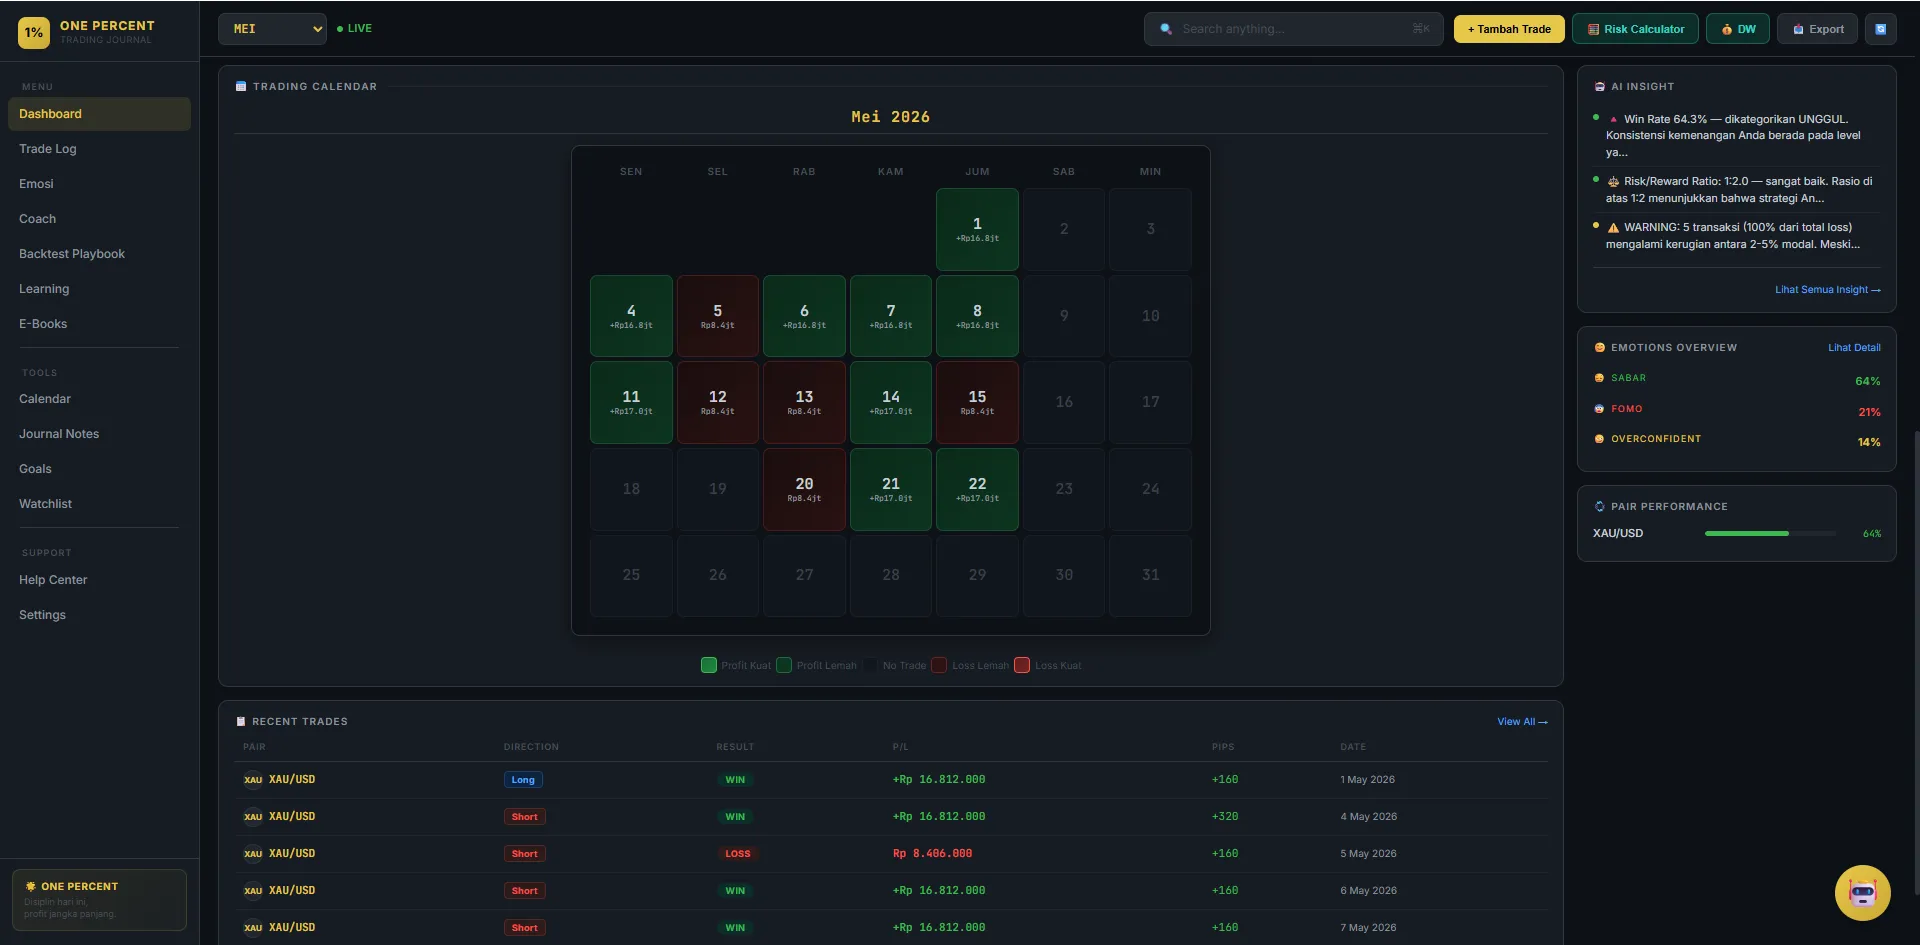Screen dimensions: 1920x945
Task: Click View All in Recent Trades
Action: (1522, 722)
